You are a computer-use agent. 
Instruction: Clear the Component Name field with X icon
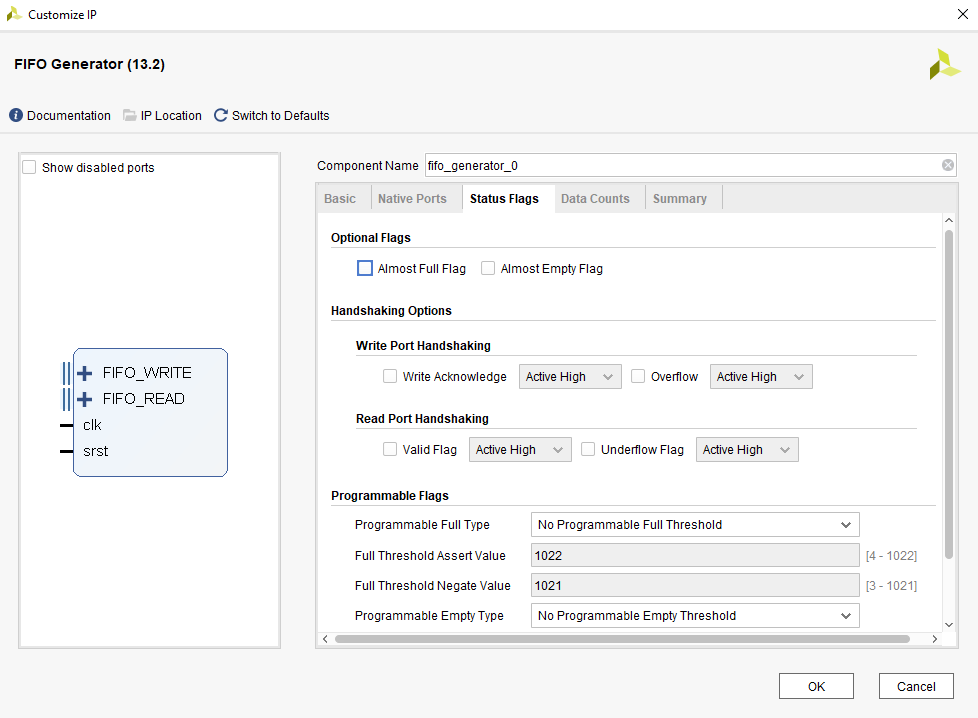tap(947, 166)
